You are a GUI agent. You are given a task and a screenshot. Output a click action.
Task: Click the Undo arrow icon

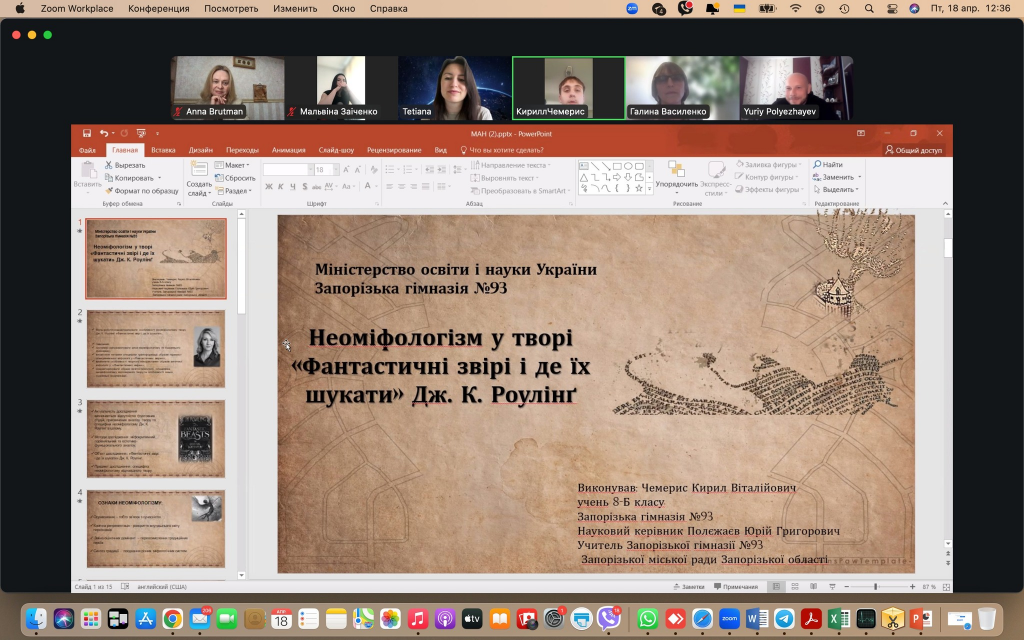[103, 133]
